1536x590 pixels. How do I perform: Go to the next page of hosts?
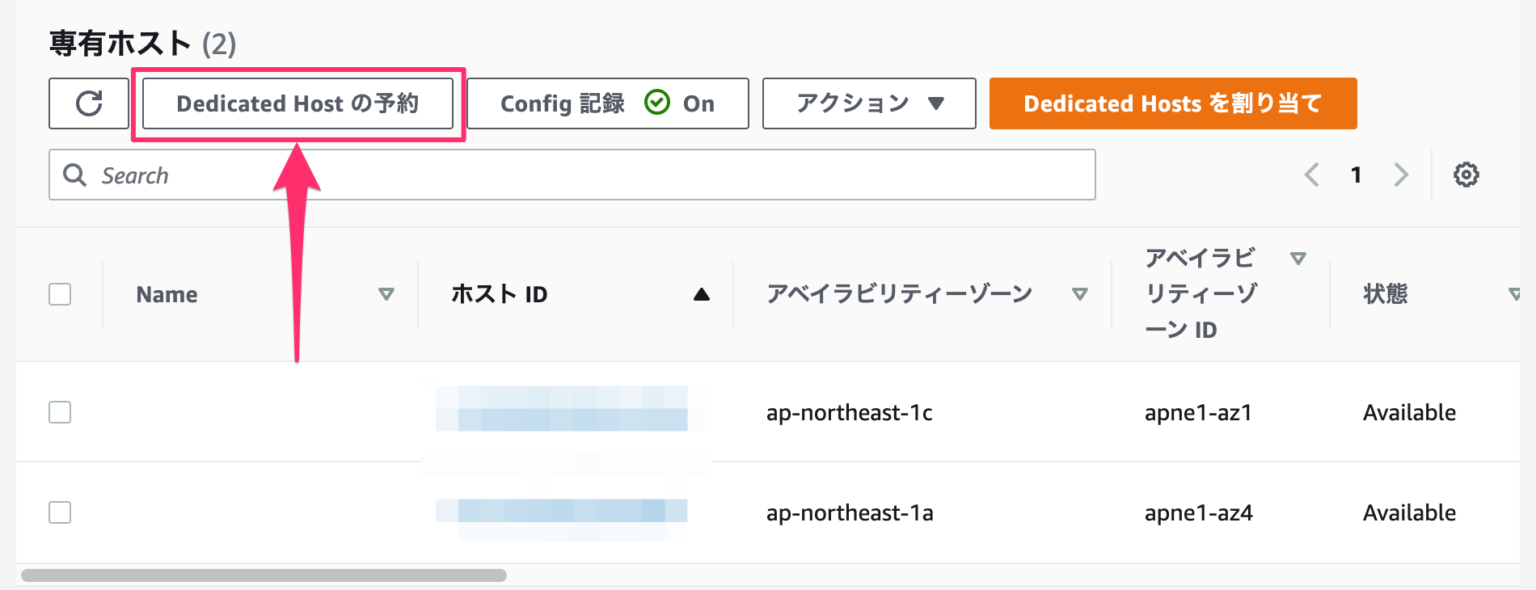pos(1401,174)
